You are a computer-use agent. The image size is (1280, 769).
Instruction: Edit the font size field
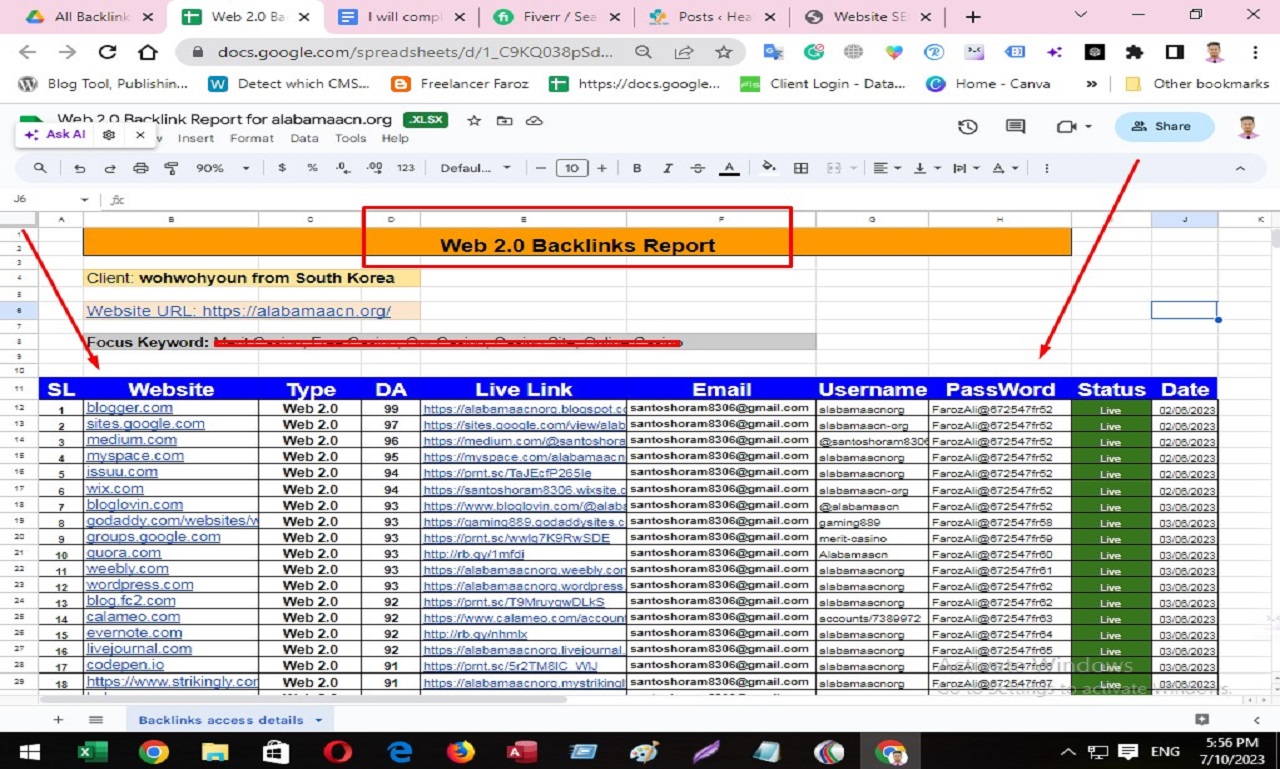pyautogui.click(x=571, y=168)
